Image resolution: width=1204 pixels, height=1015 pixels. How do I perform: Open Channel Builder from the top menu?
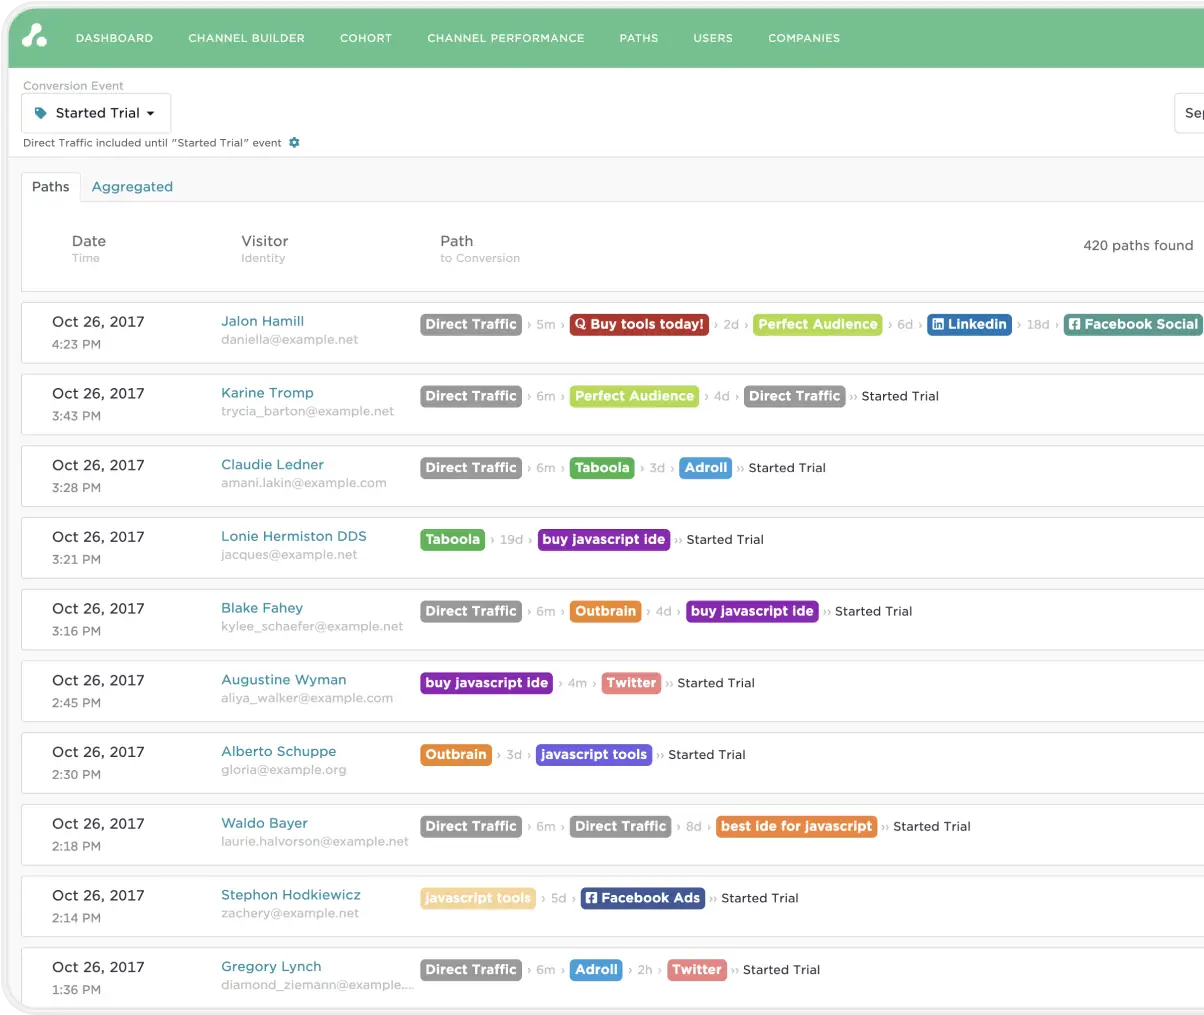(246, 38)
